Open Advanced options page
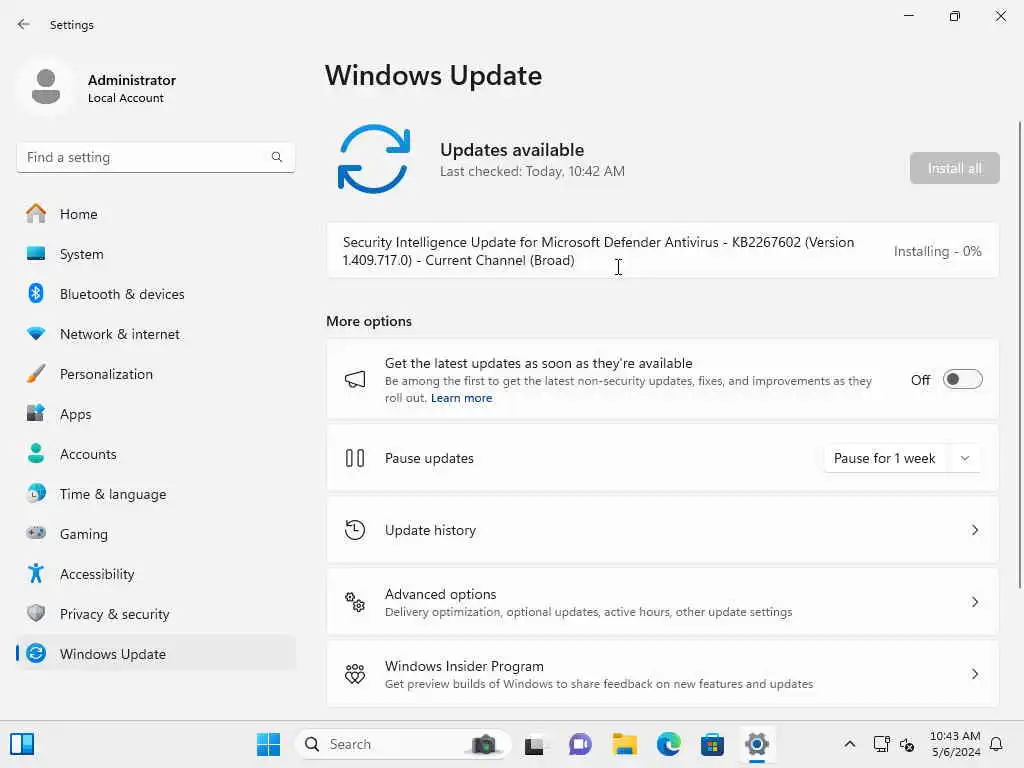The image size is (1024, 768). click(662, 601)
